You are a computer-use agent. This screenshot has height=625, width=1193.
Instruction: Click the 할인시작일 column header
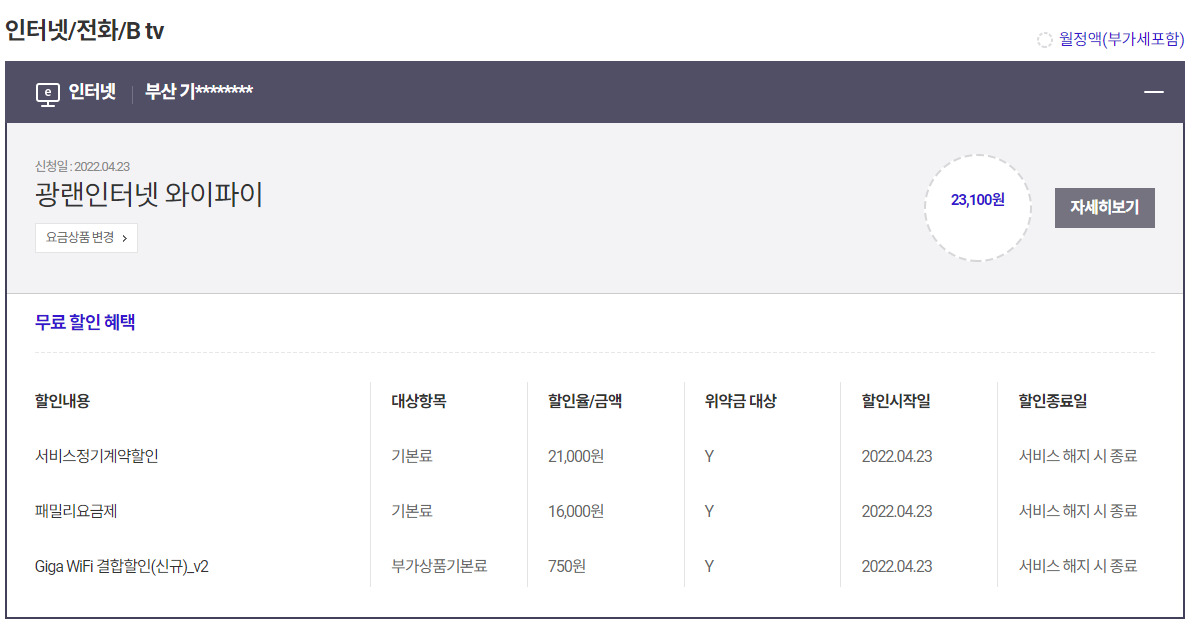tap(896, 401)
